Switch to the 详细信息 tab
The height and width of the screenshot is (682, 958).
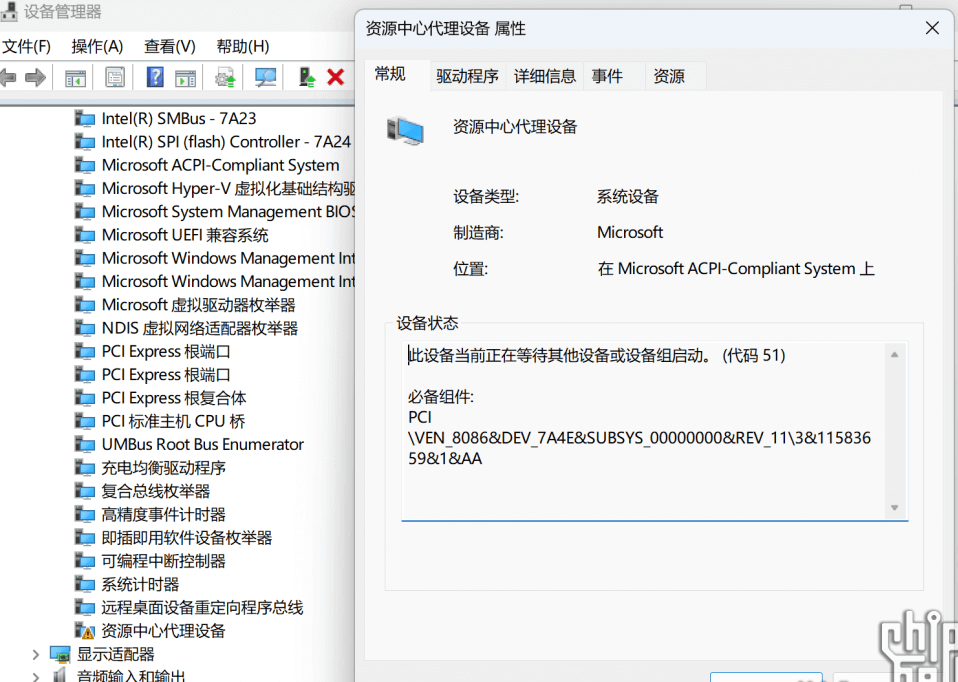coord(544,76)
